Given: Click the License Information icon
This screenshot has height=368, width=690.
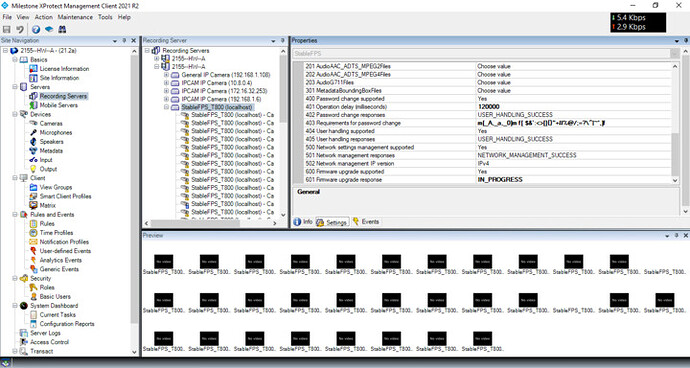Looking at the screenshot, I should (x=33, y=69).
